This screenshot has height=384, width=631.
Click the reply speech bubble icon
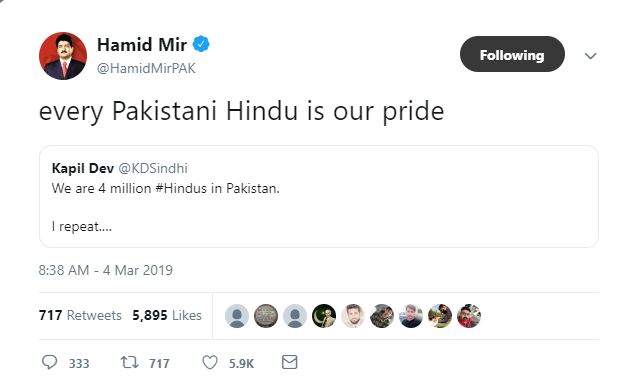49,362
